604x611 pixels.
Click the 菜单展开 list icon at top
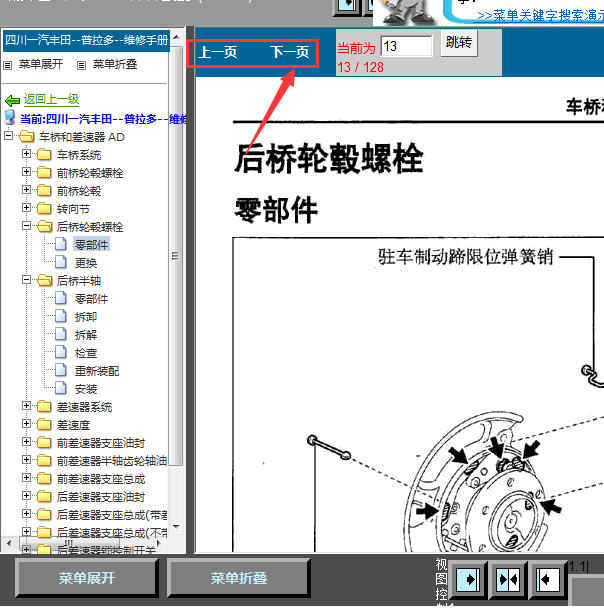(7, 65)
